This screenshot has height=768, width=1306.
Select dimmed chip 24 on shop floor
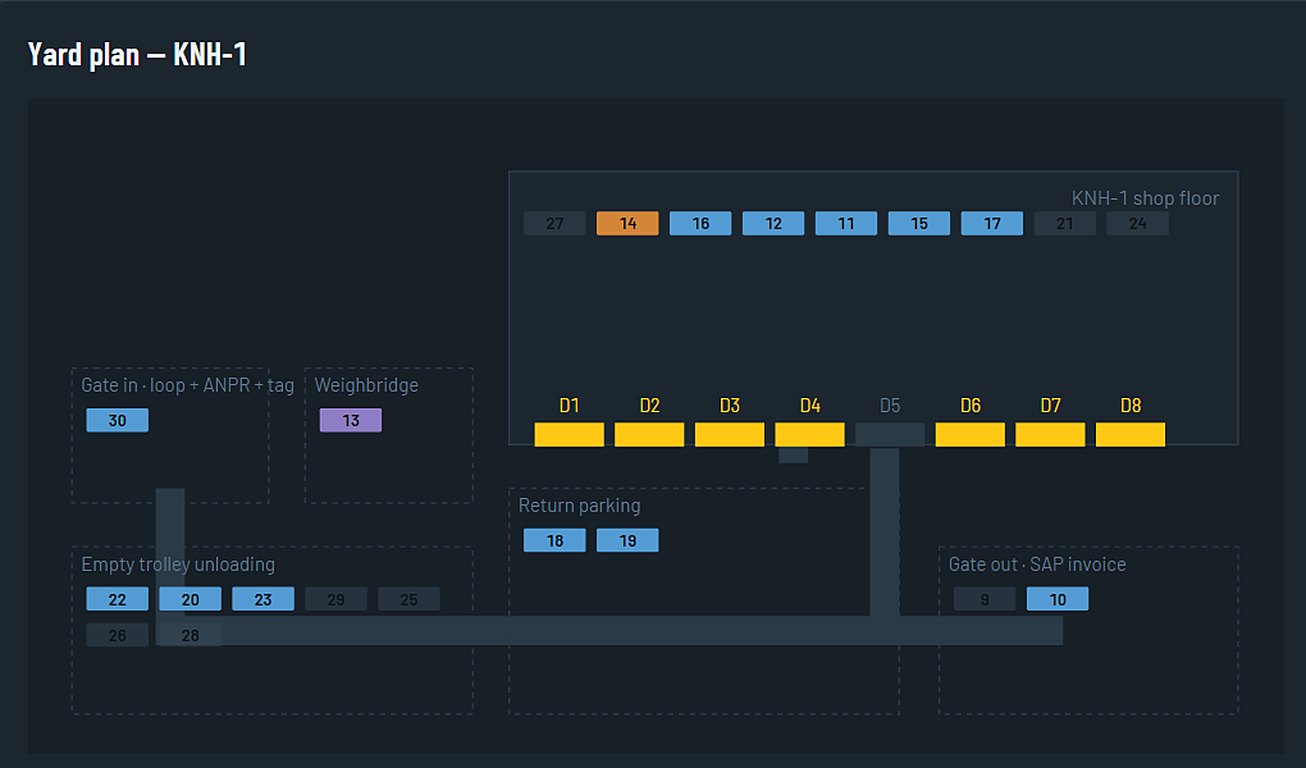pos(1139,223)
